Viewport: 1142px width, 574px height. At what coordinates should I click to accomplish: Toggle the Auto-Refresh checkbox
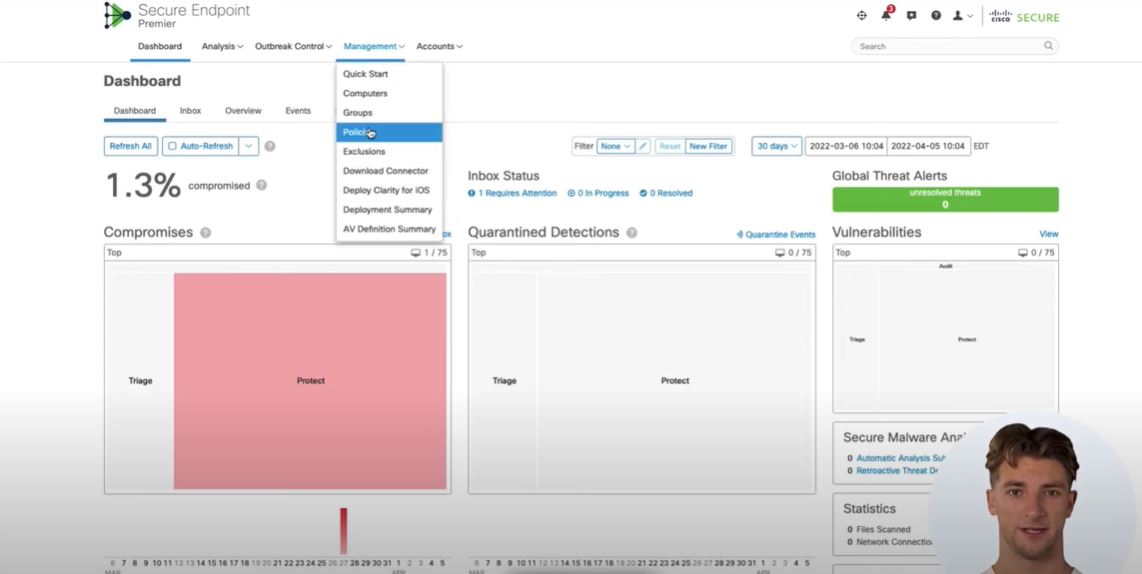[173, 146]
